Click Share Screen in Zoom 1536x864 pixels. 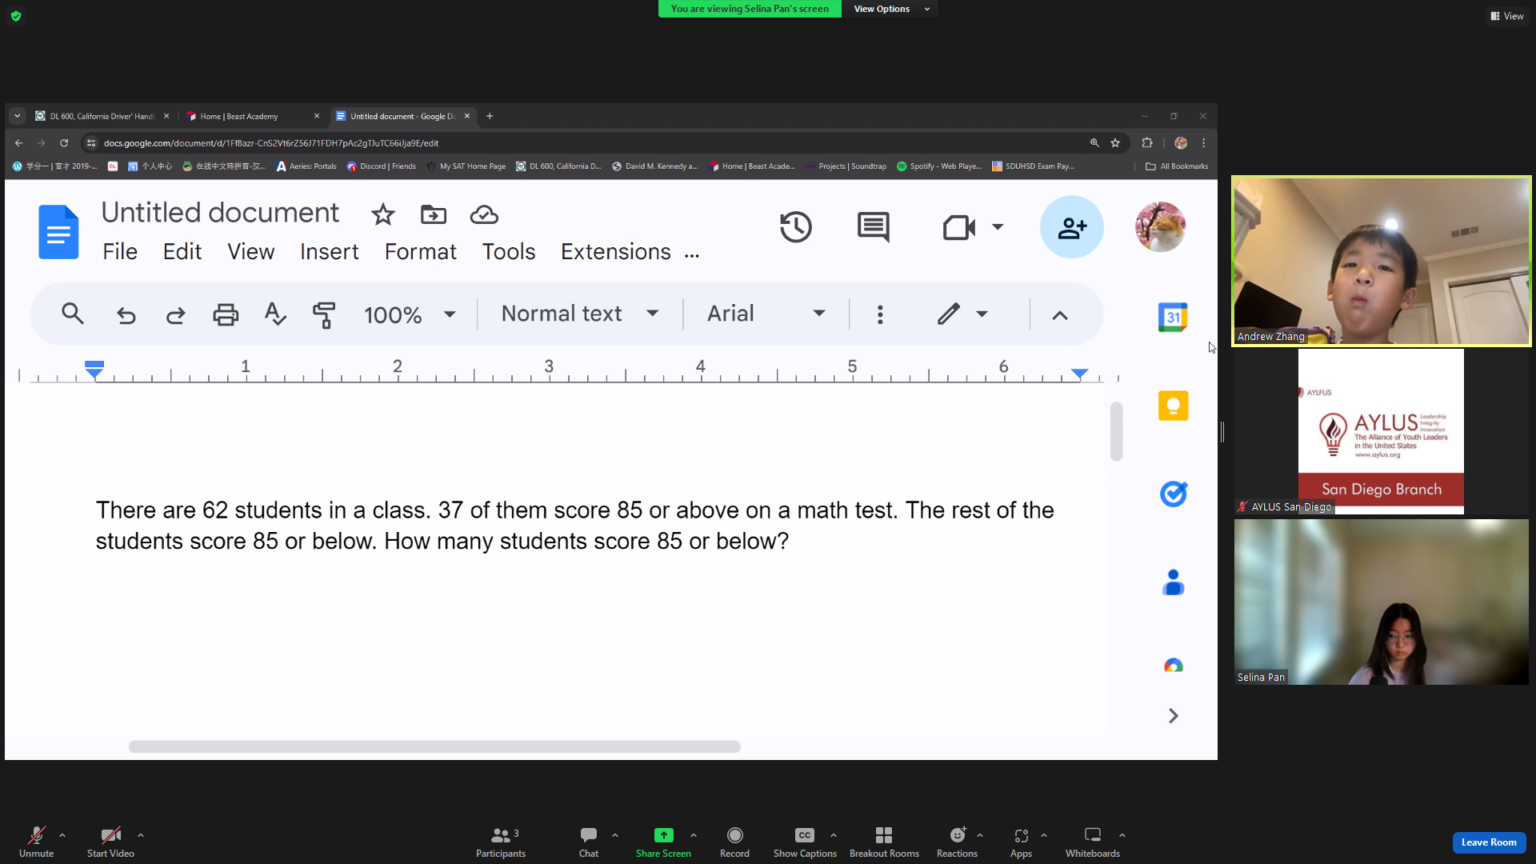(663, 841)
